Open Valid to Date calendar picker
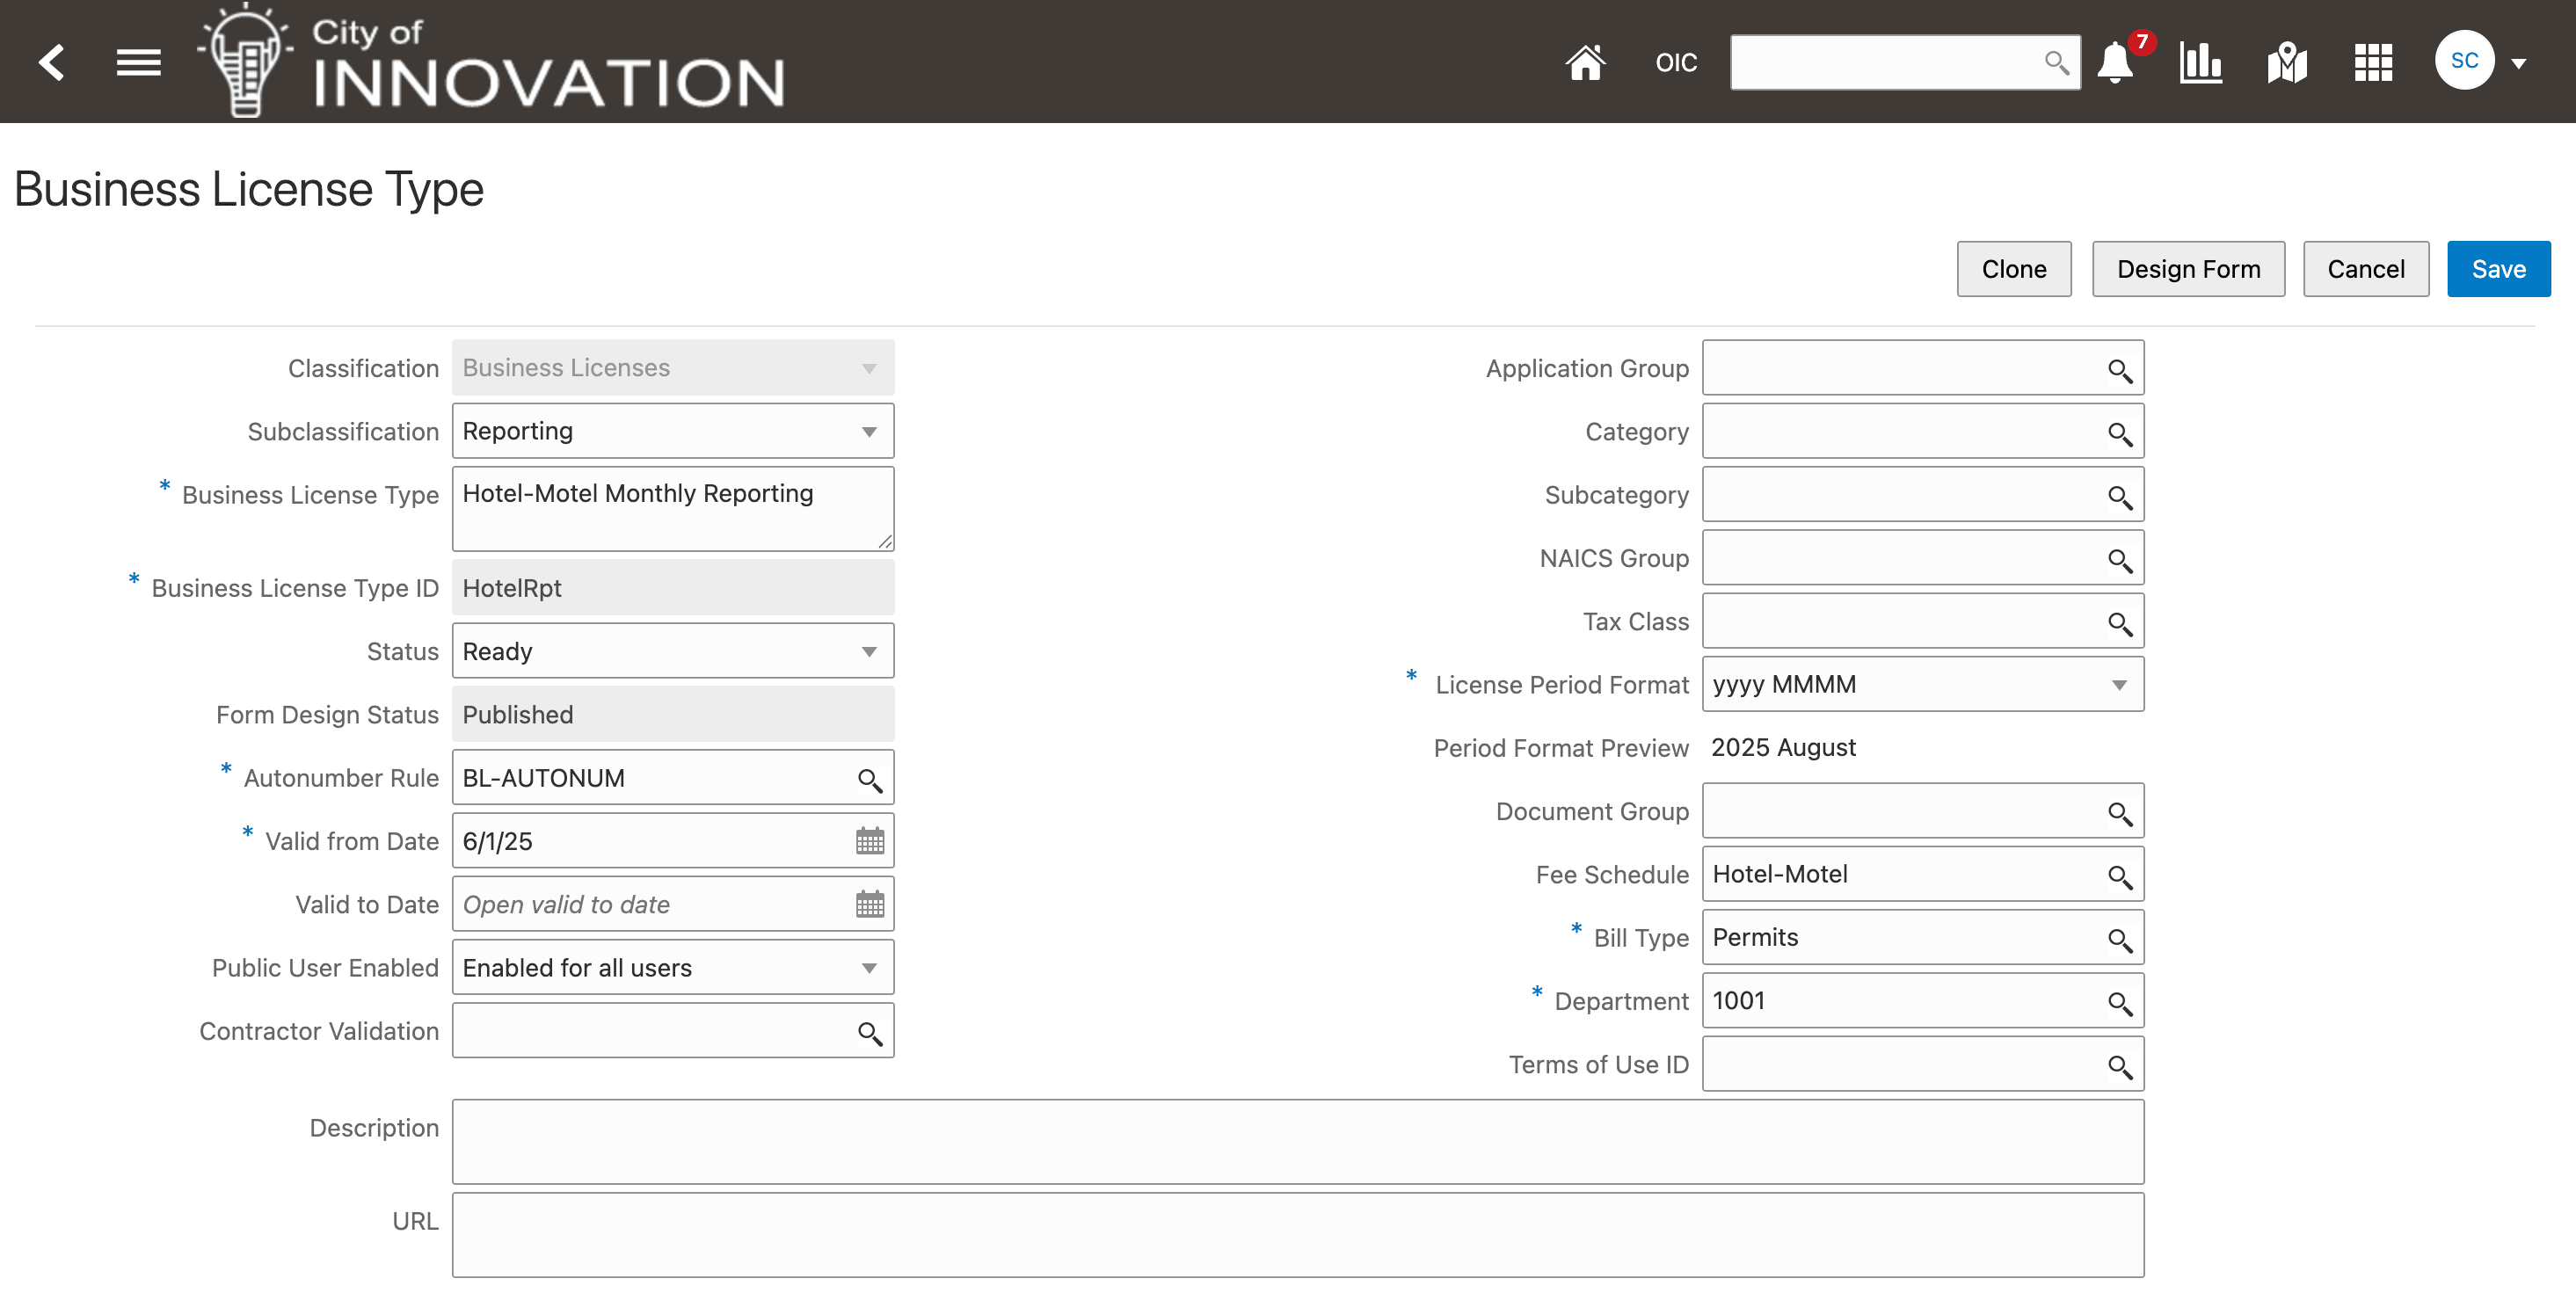Screen dimensions: 2576x1315 point(869,904)
